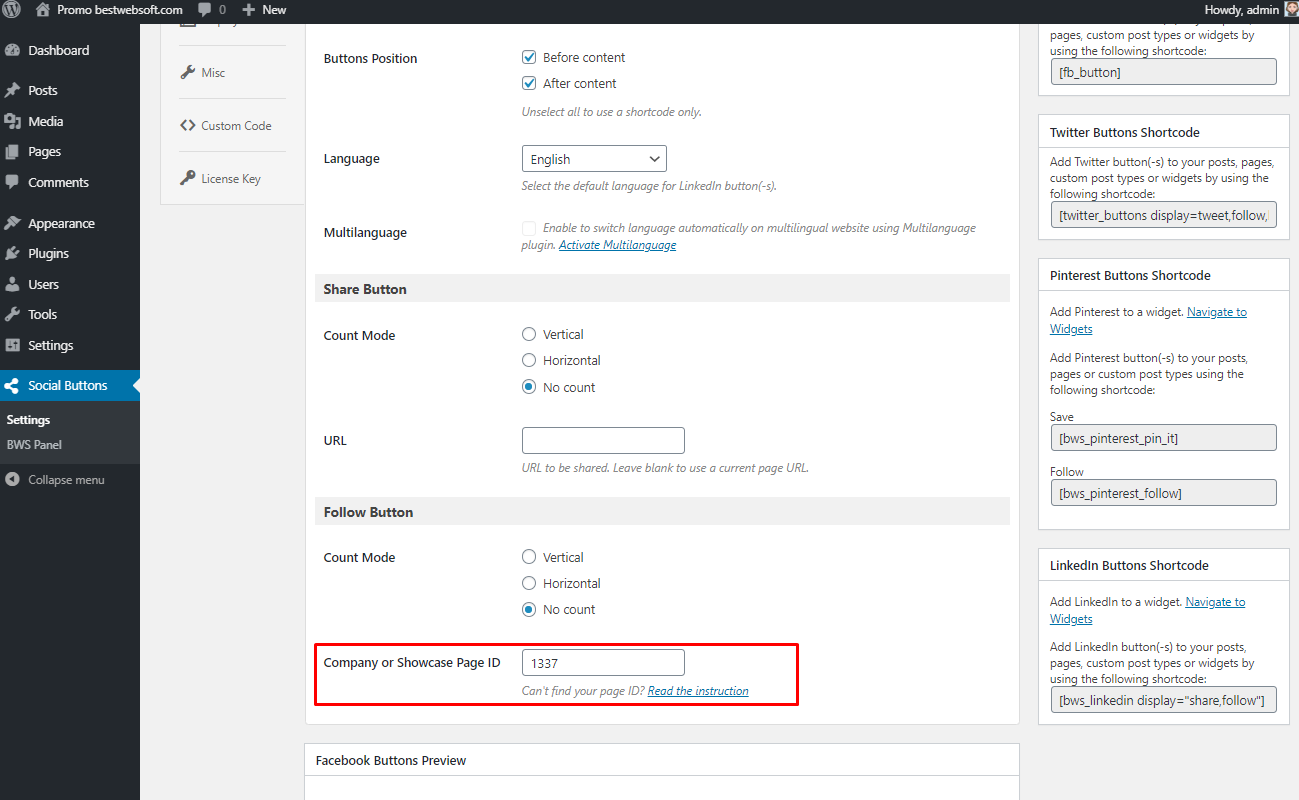Click the bws_pinterest_follow shortcode field
Image resolution: width=1299 pixels, height=800 pixels.
pyautogui.click(x=1164, y=492)
